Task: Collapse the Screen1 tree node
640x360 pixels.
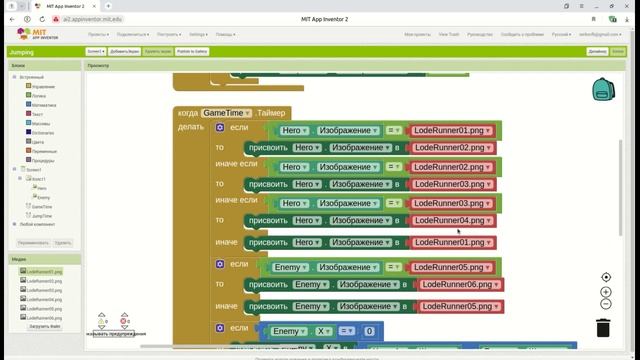Action: [x=14, y=169]
